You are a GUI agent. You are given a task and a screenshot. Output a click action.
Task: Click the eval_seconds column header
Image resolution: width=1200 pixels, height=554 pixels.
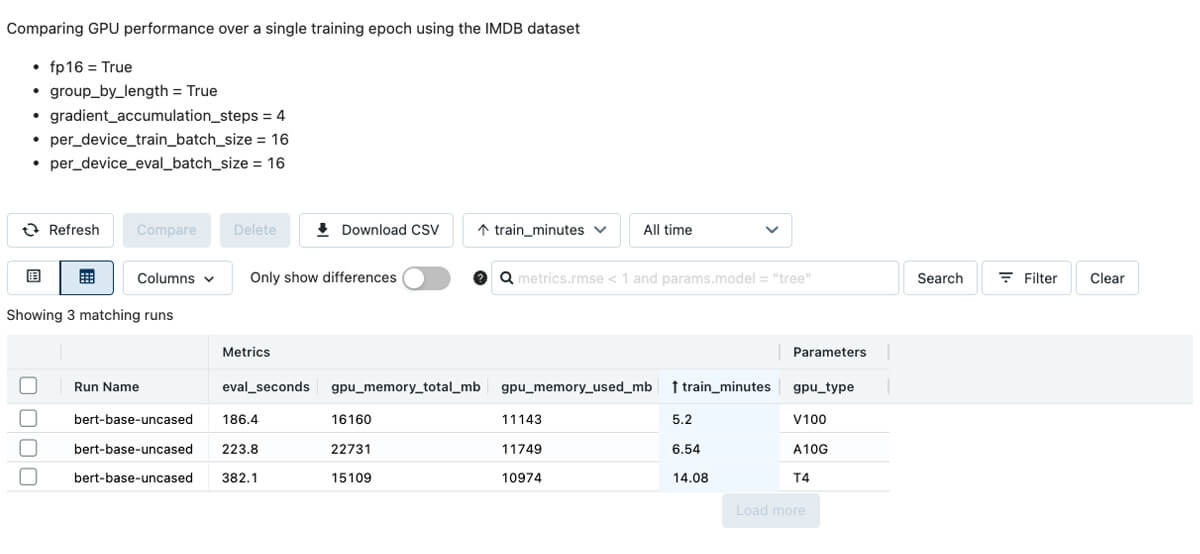tap(265, 387)
